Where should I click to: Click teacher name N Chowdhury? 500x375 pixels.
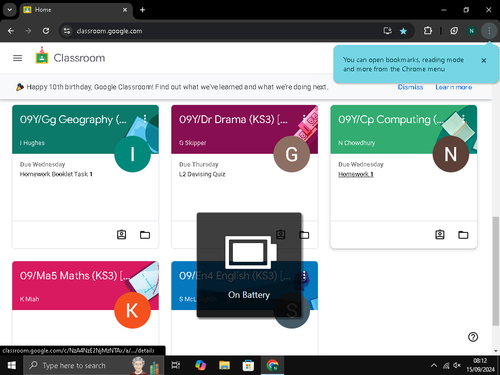point(357,143)
